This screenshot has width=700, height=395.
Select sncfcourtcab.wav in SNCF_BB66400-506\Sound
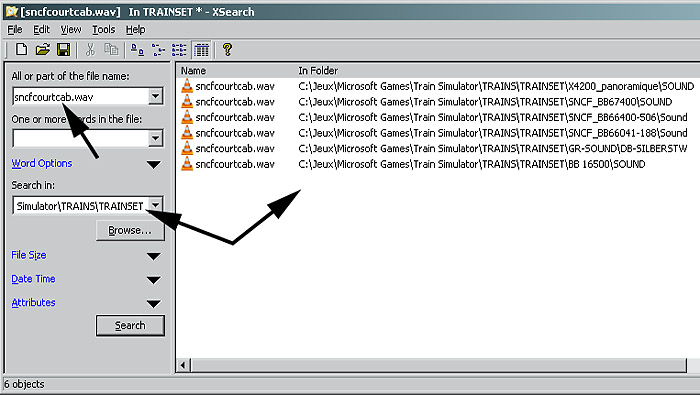[235, 117]
